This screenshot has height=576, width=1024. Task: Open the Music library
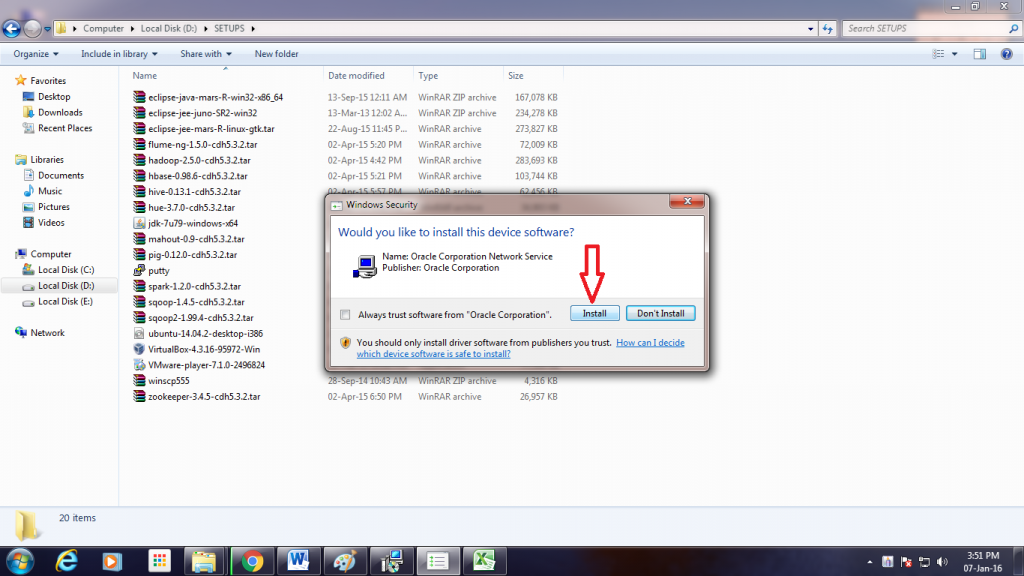(x=50, y=191)
